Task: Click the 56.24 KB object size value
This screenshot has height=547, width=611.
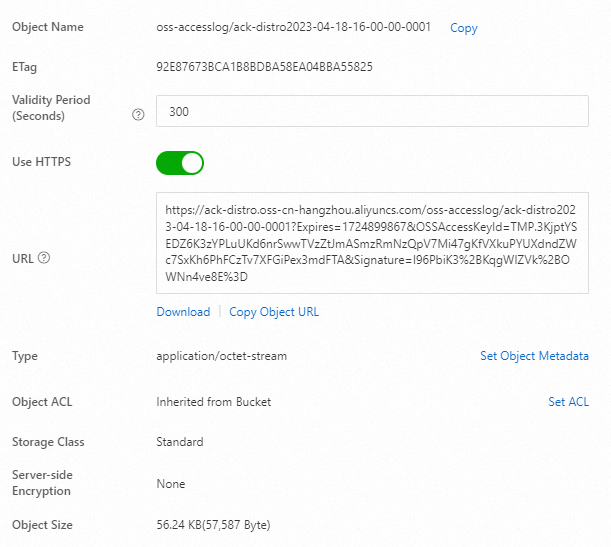Action: 213,525
